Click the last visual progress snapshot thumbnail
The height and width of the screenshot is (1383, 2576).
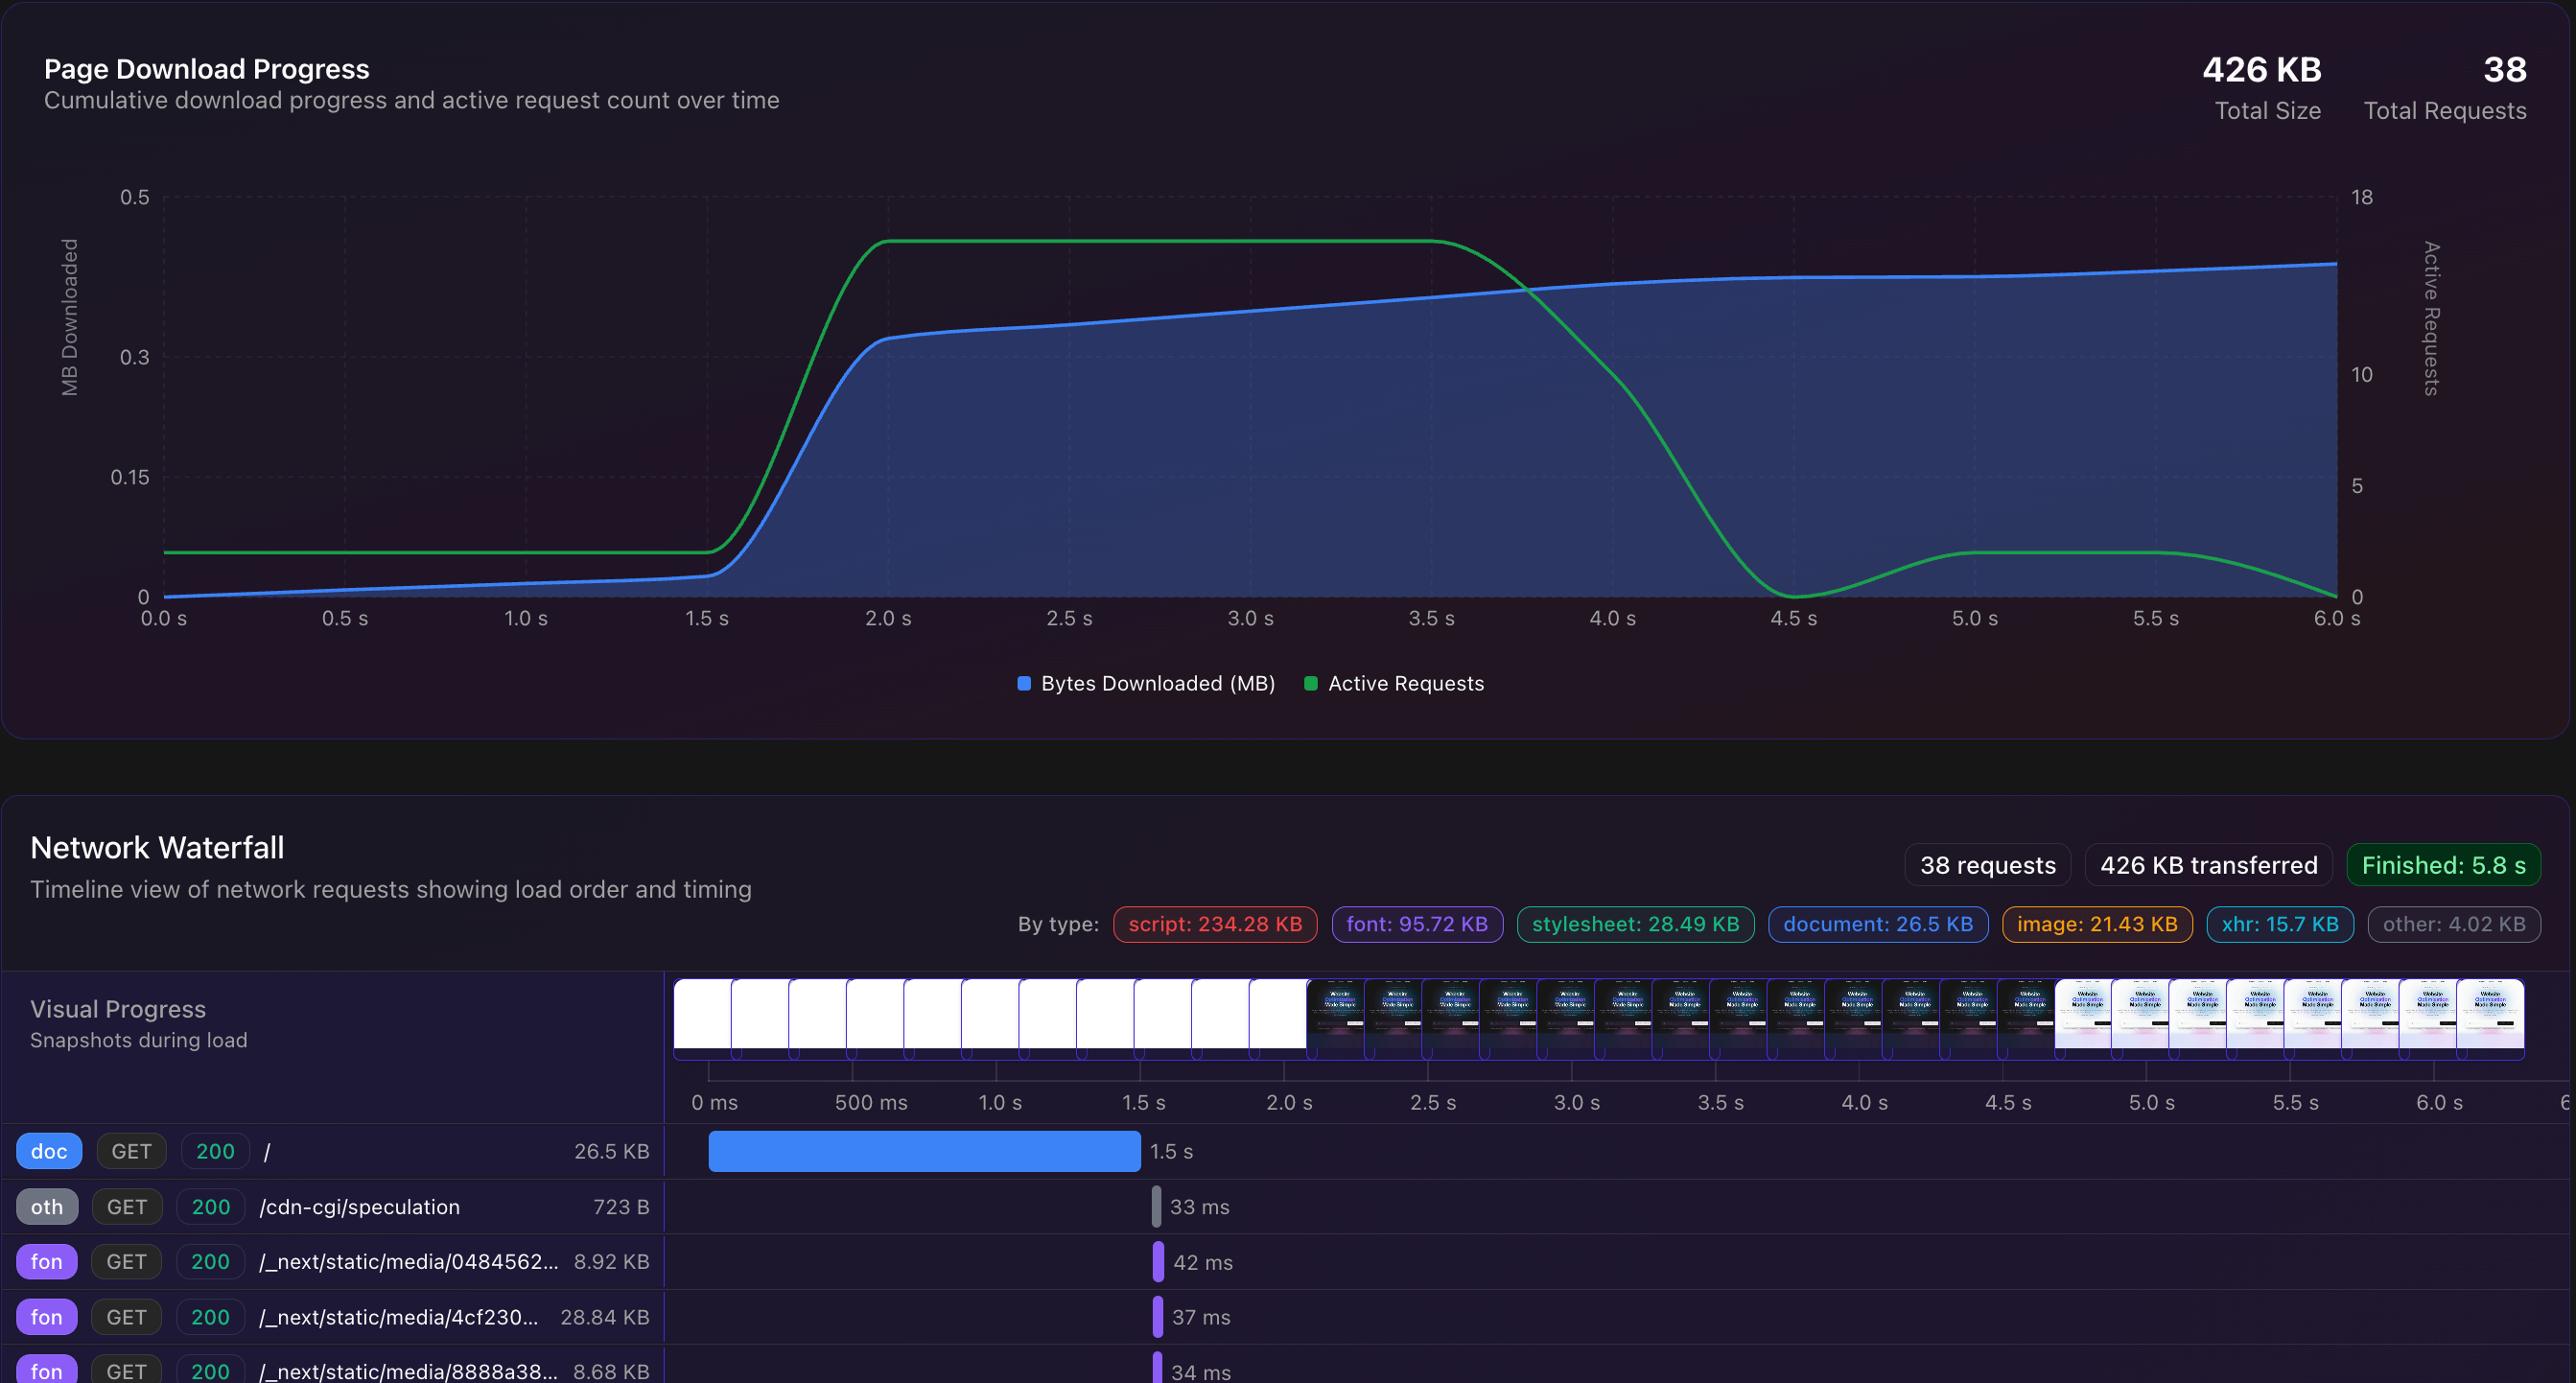[x=2489, y=1014]
